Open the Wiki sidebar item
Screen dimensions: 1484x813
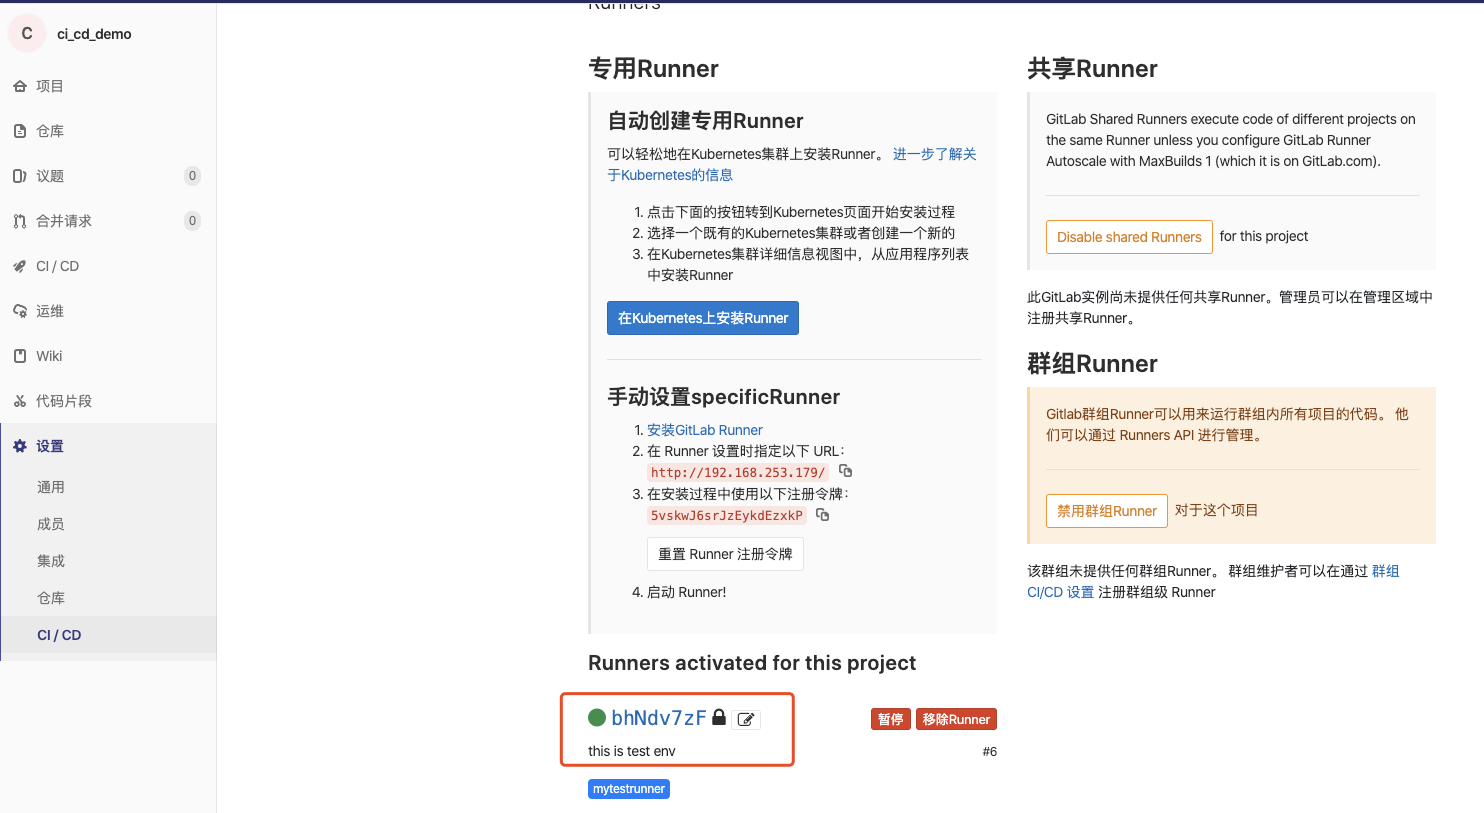(x=49, y=356)
